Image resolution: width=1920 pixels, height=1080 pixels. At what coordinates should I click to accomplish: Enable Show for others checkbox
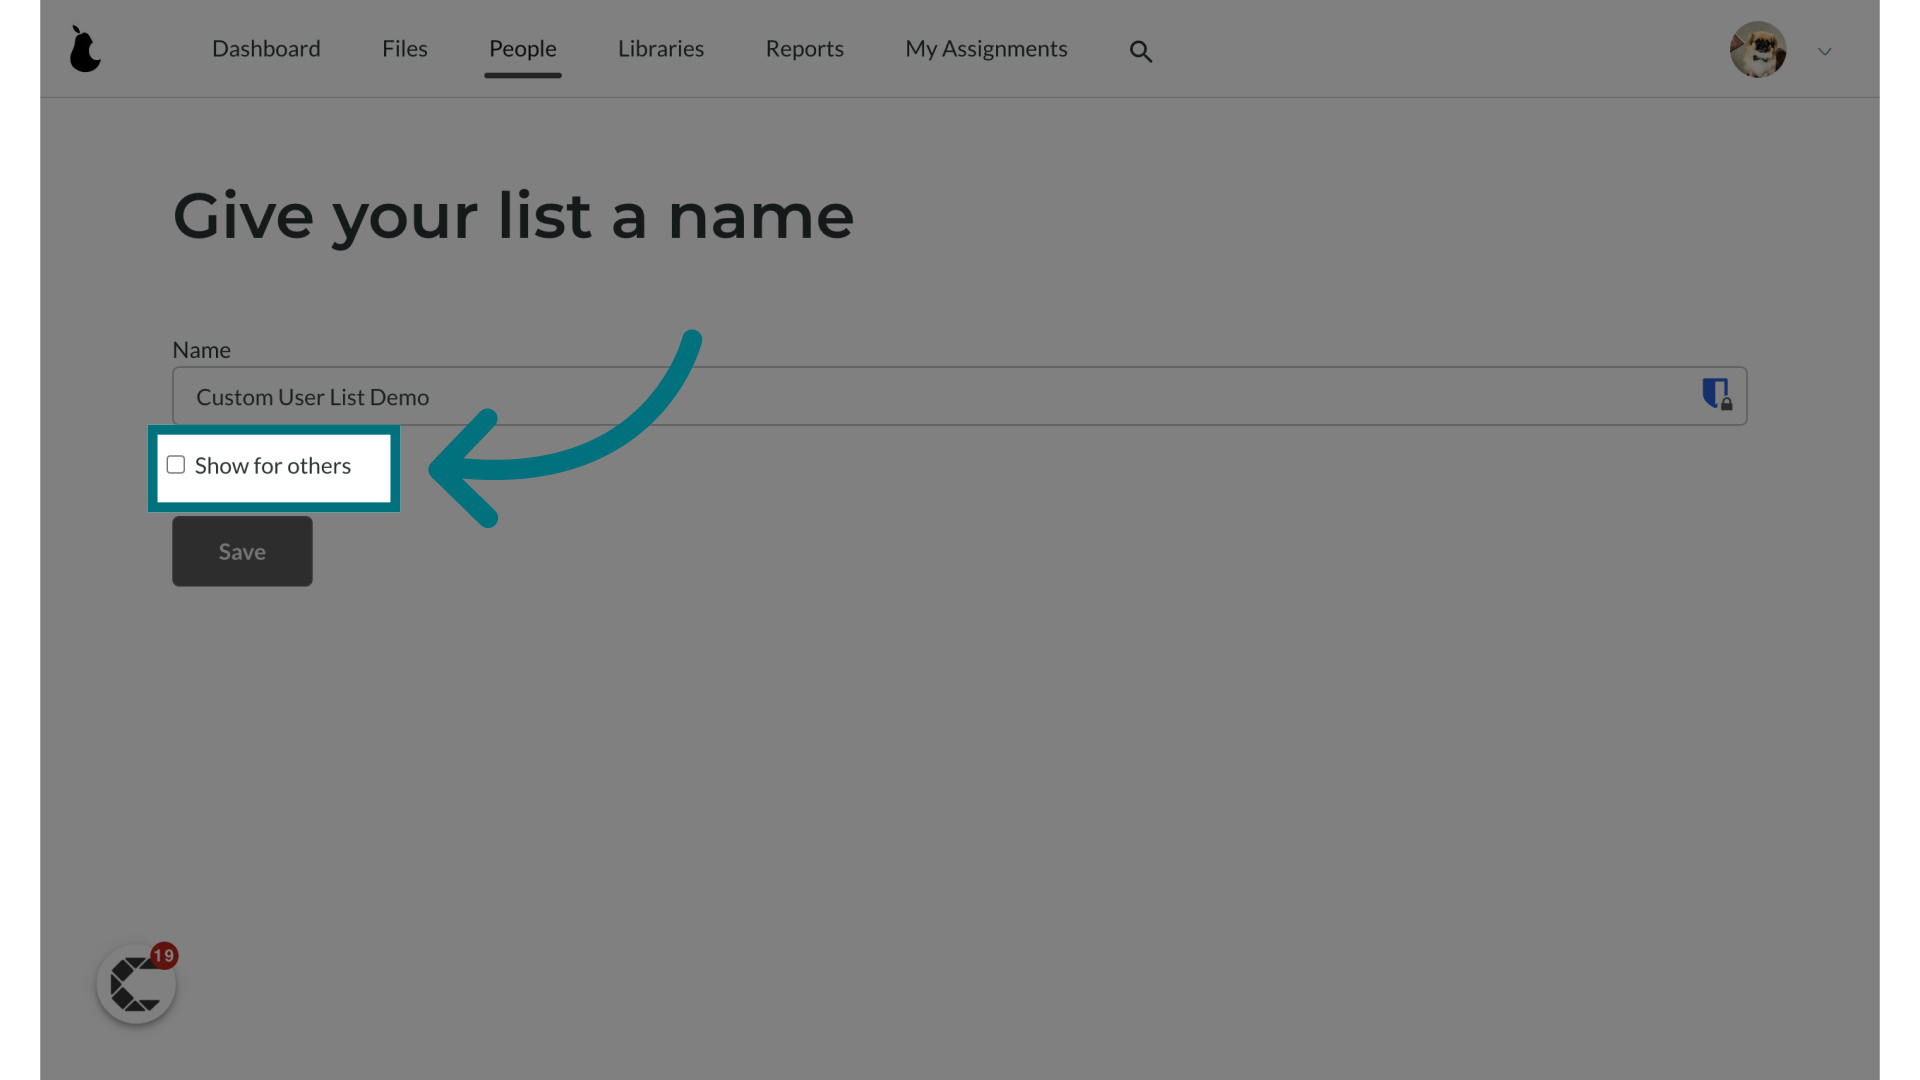pyautogui.click(x=175, y=464)
